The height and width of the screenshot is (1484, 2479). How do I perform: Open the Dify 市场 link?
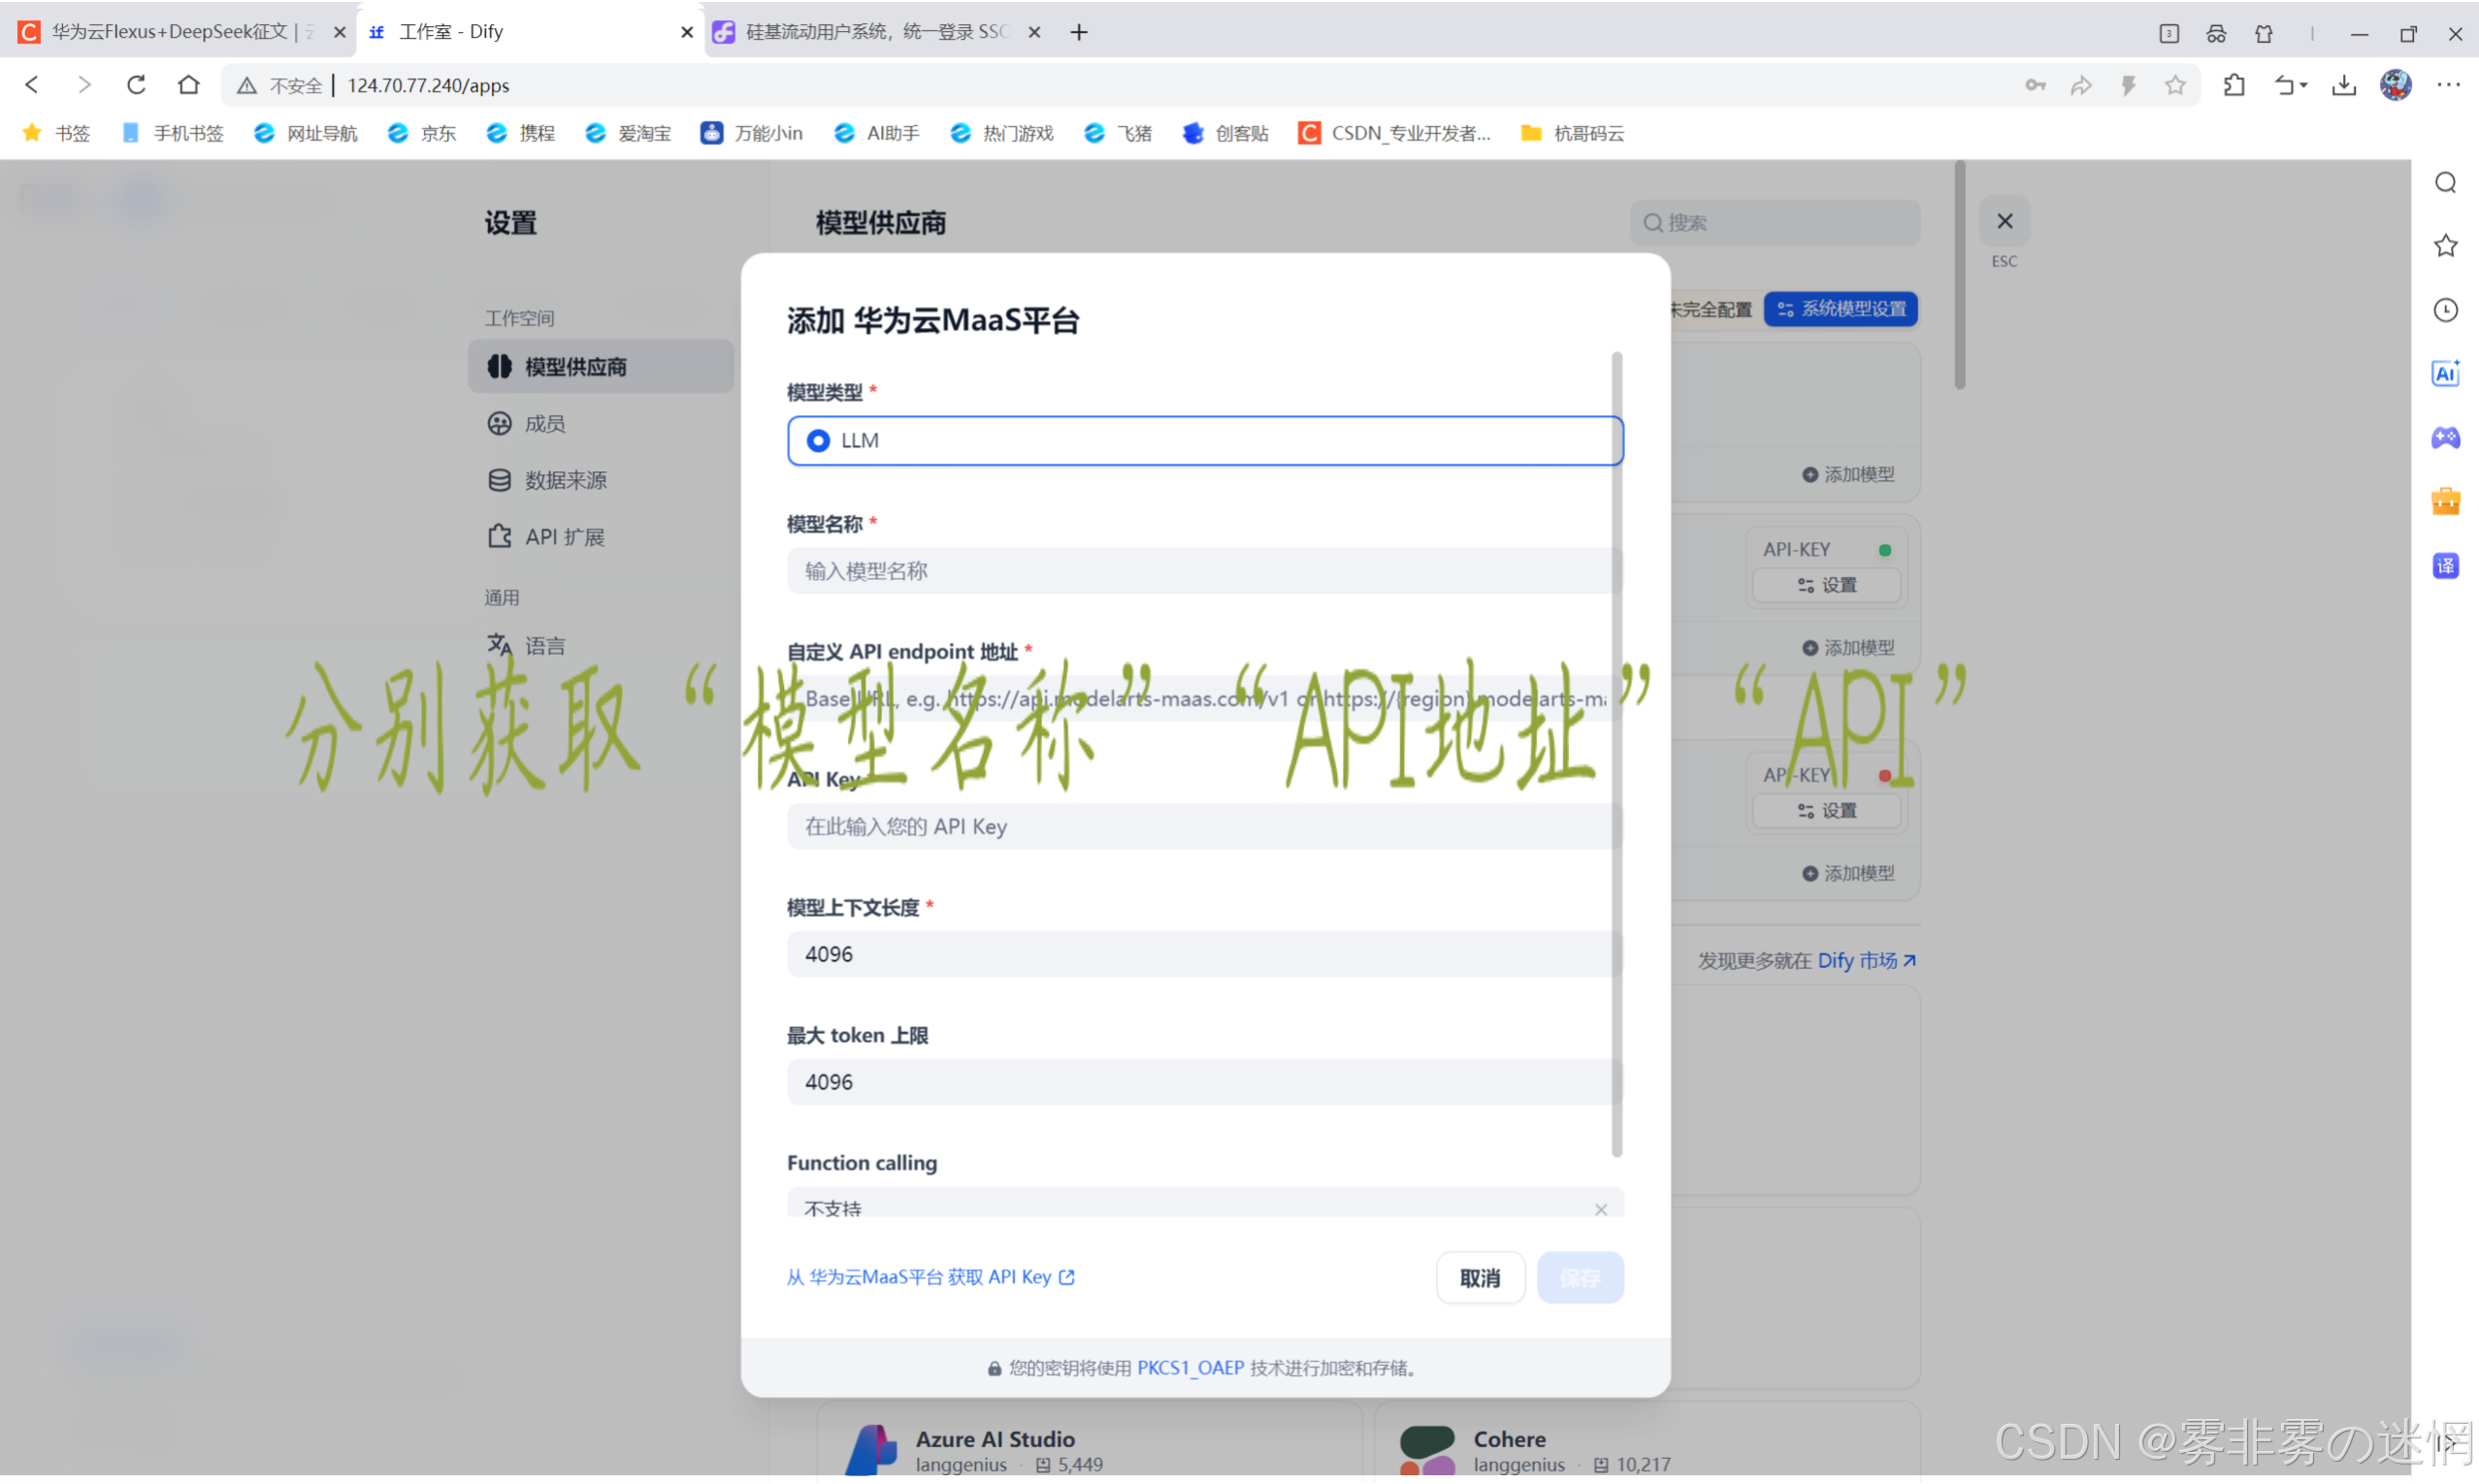(1866, 961)
